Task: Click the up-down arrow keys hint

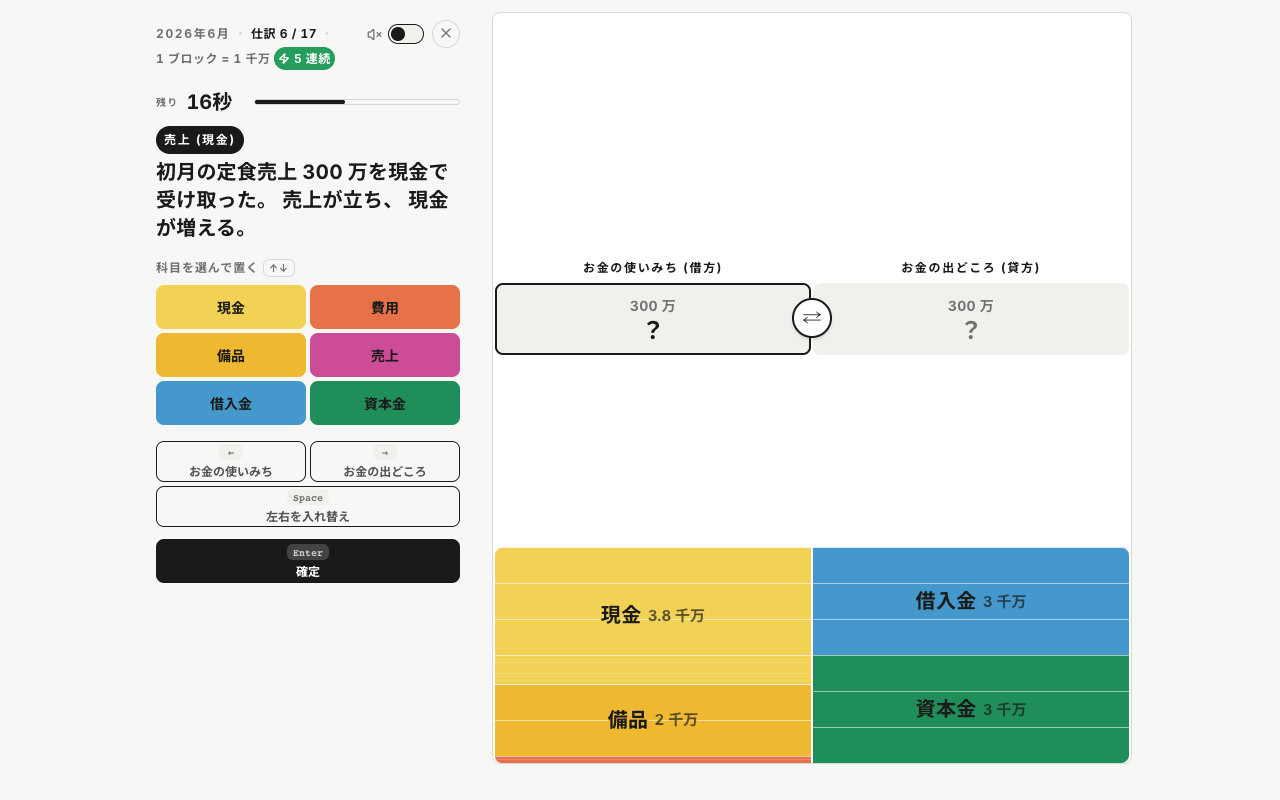Action: tap(279, 268)
